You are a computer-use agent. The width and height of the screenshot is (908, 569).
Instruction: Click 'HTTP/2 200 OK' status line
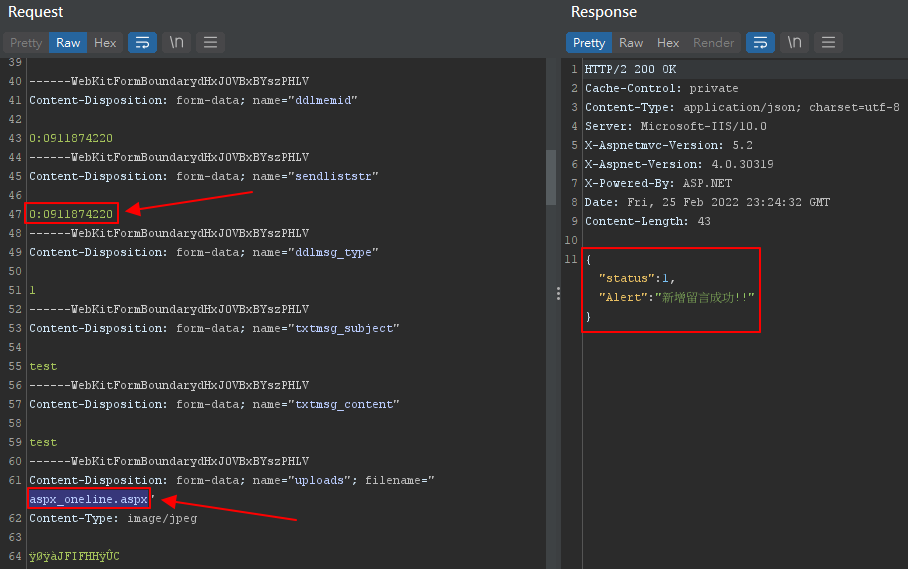(631, 69)
